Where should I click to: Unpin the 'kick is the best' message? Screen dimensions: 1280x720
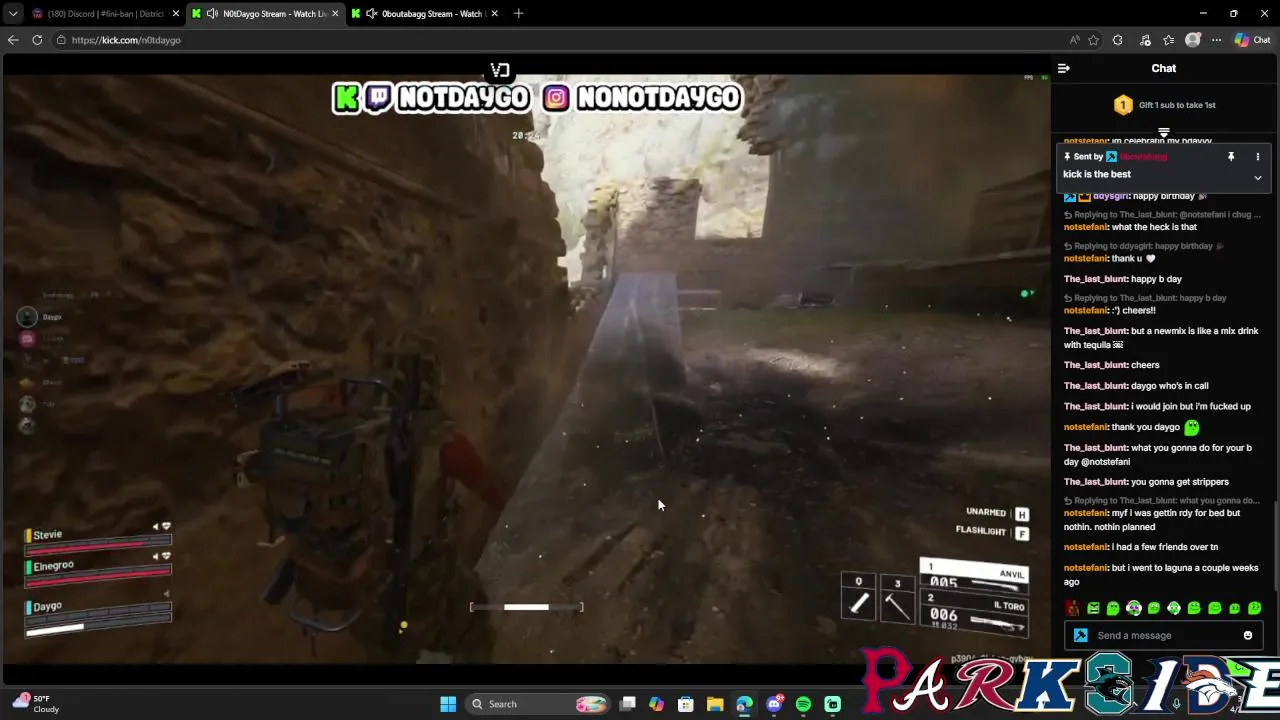coord(1231,157)
